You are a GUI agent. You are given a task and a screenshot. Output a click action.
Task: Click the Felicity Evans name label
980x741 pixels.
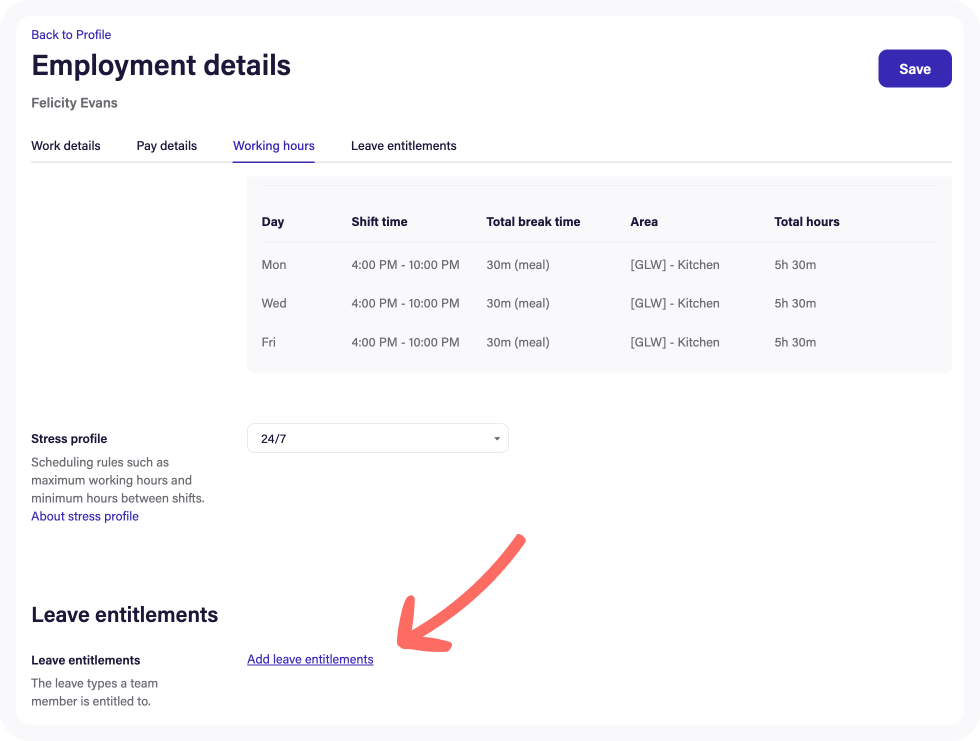click(74, 103)
